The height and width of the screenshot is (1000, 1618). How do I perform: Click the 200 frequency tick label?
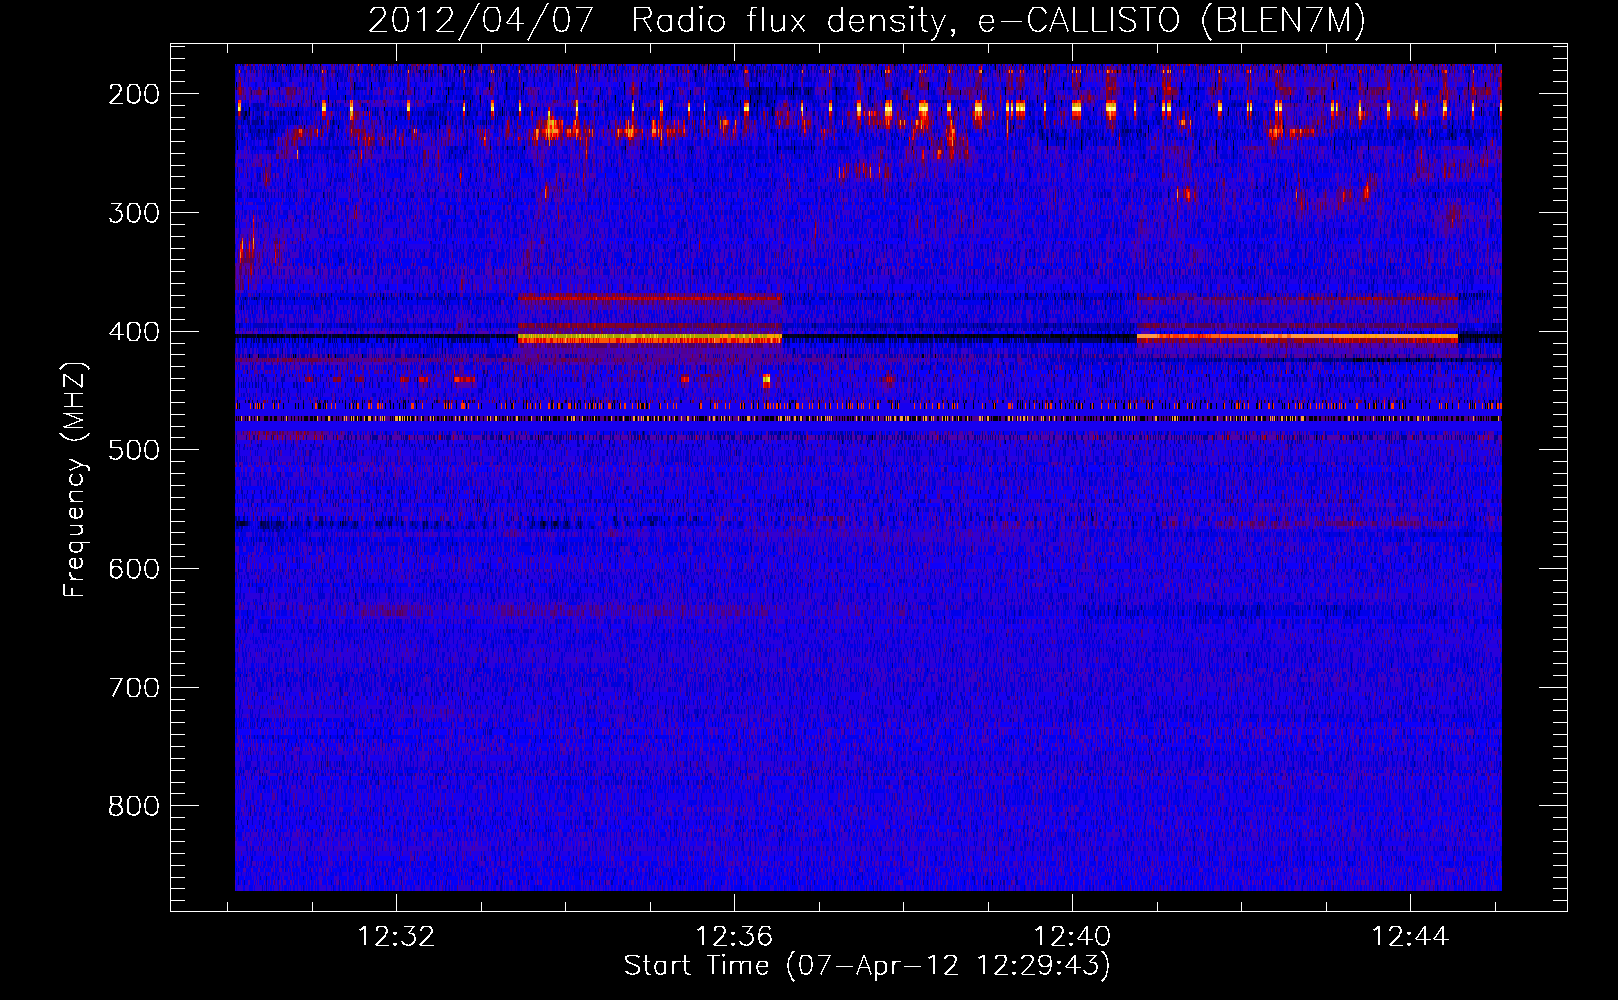133,94
